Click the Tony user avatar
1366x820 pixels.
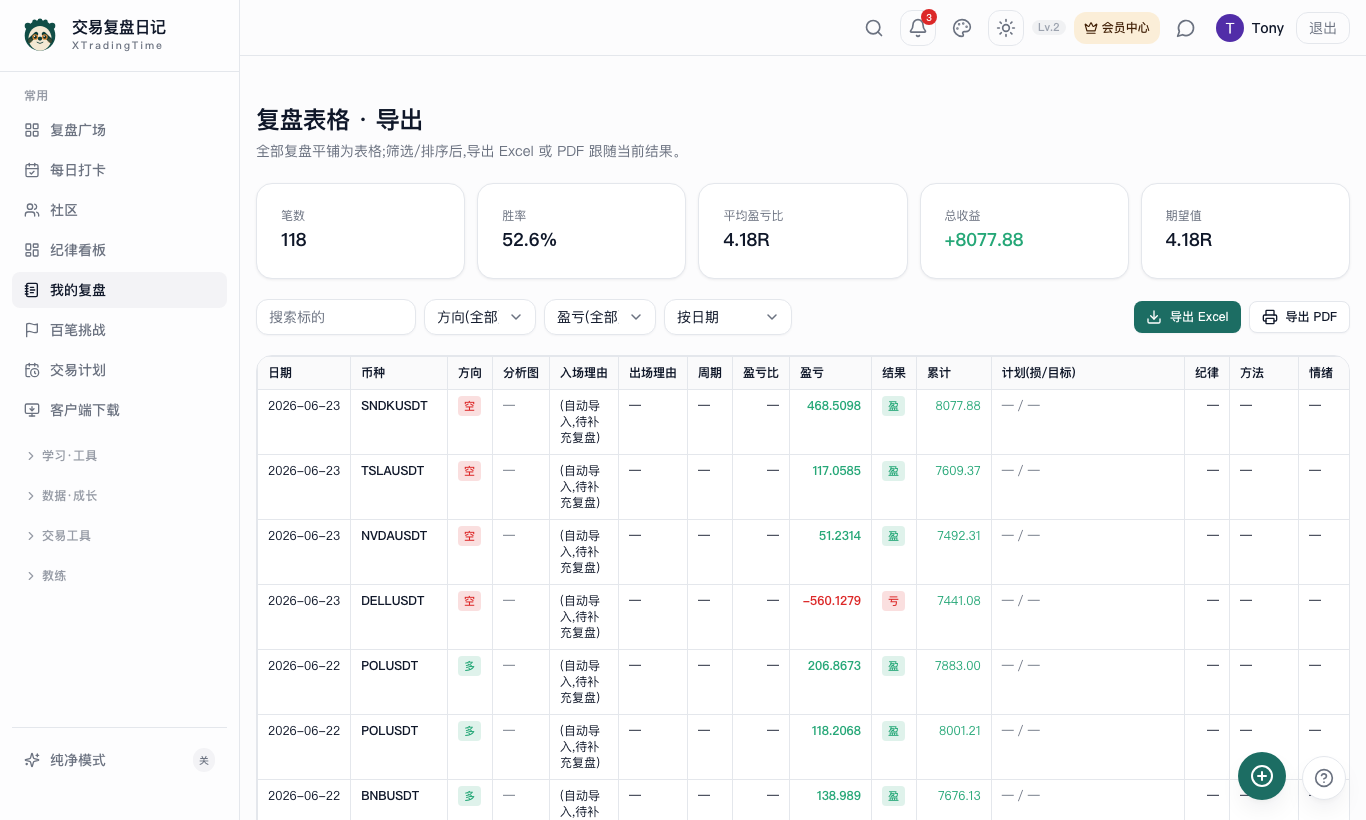pos(1230,28)
